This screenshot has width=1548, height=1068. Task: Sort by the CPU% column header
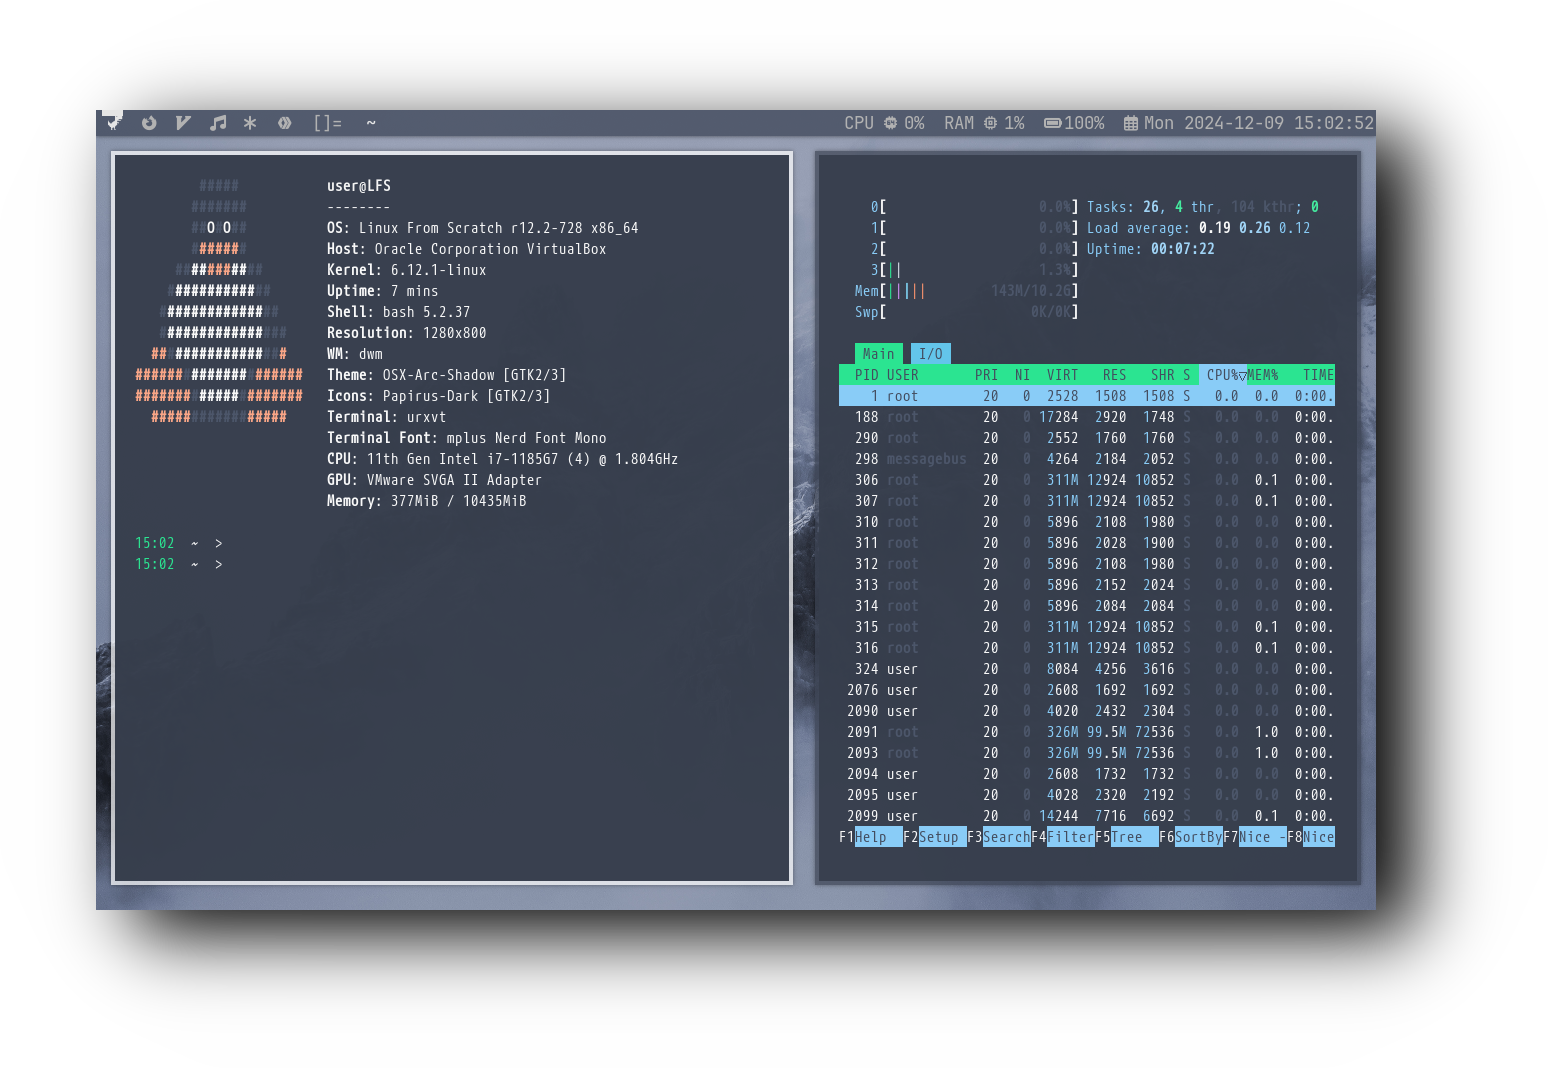pyautogui.click(x=1221, y=375)
